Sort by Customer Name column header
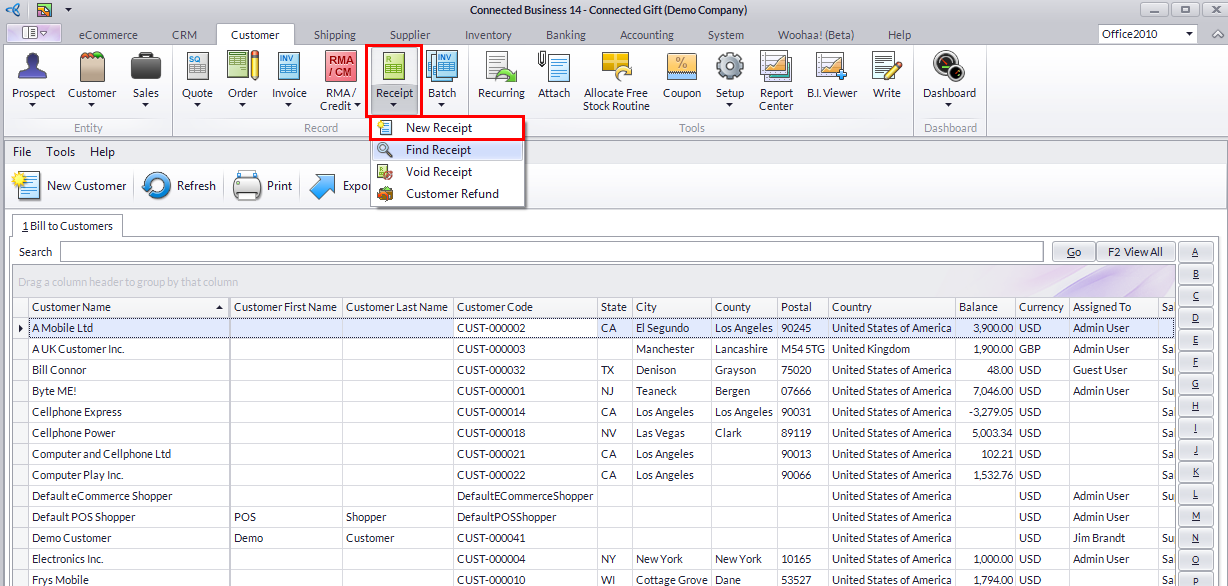1228x586 pixels. point(120,307)
